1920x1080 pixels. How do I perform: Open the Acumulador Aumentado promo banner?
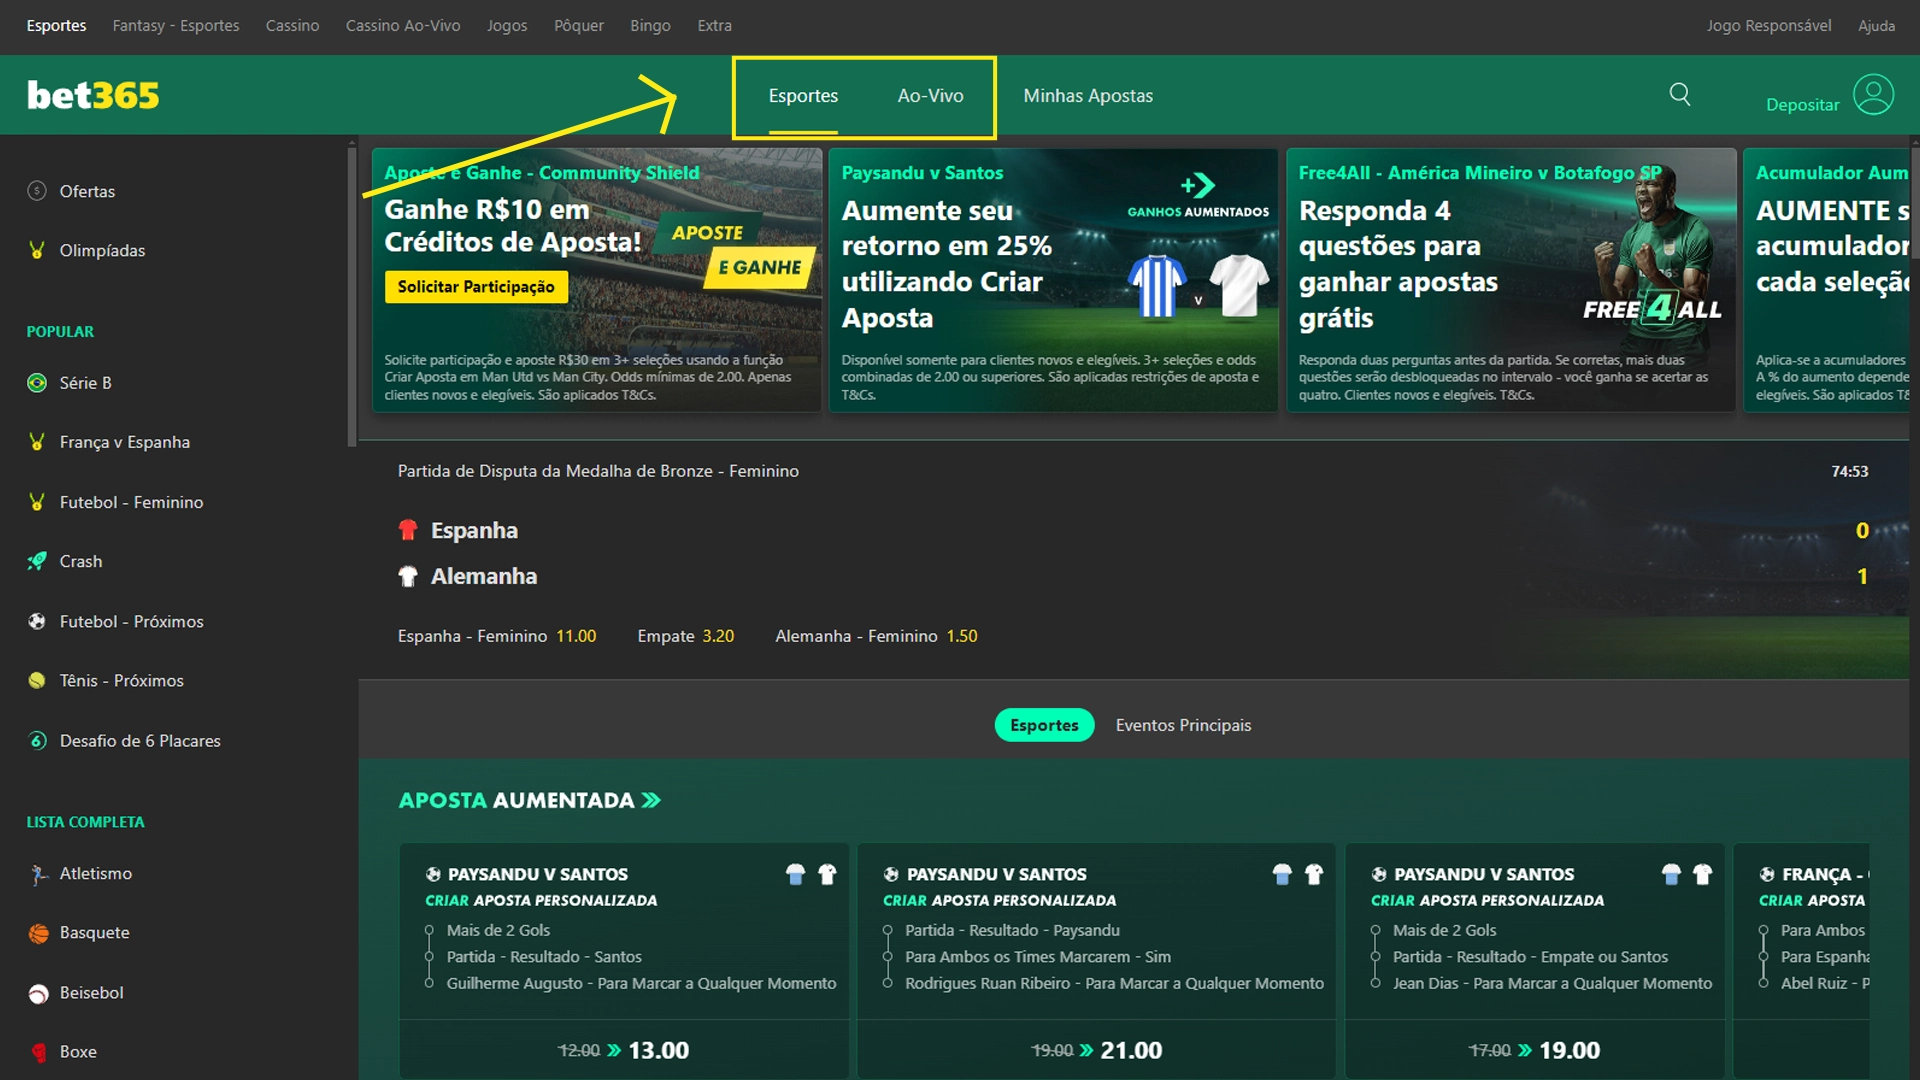click(1826, 280)
